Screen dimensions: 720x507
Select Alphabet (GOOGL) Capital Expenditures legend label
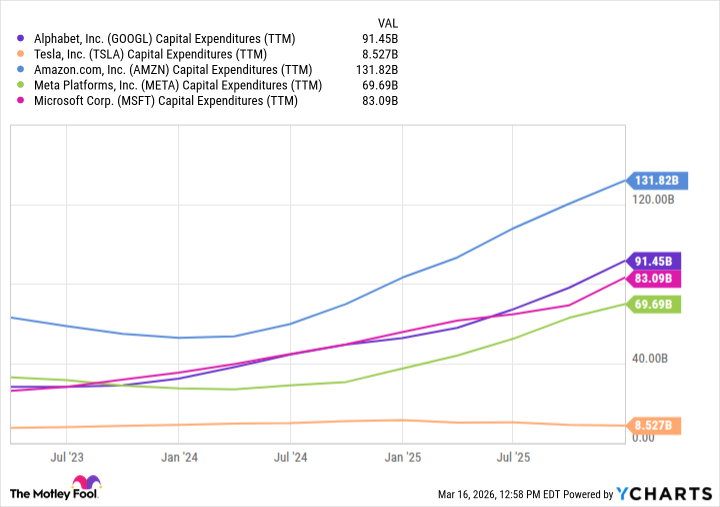click(x=167, y=38)
